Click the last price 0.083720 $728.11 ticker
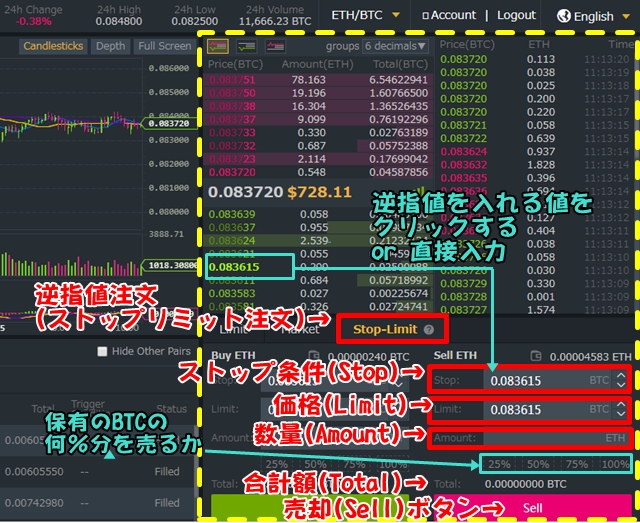 [x=280, y=191]
